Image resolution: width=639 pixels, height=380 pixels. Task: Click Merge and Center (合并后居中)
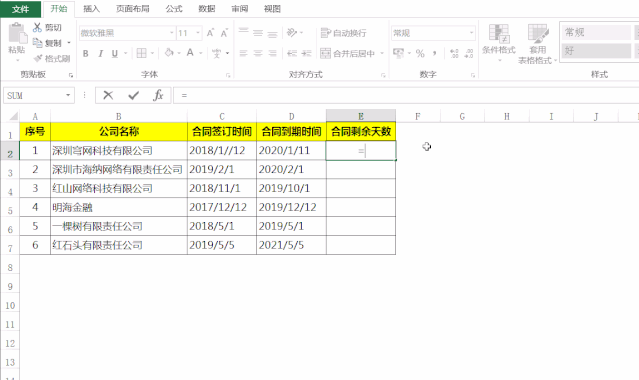click(348, 53)
